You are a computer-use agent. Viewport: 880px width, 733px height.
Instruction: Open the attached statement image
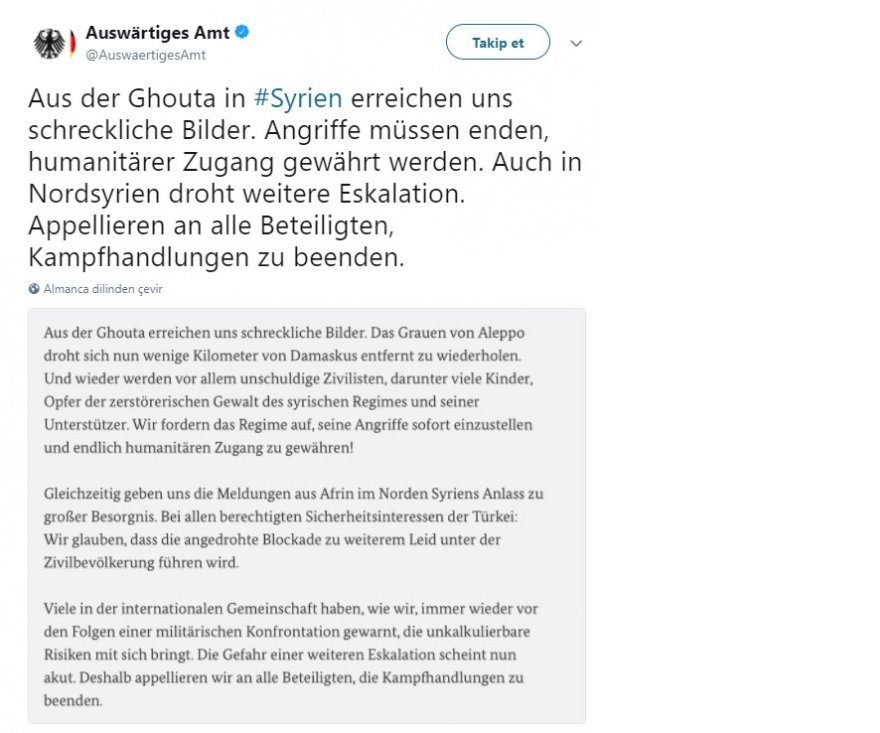pyautogui.click(x=307, y=515)
